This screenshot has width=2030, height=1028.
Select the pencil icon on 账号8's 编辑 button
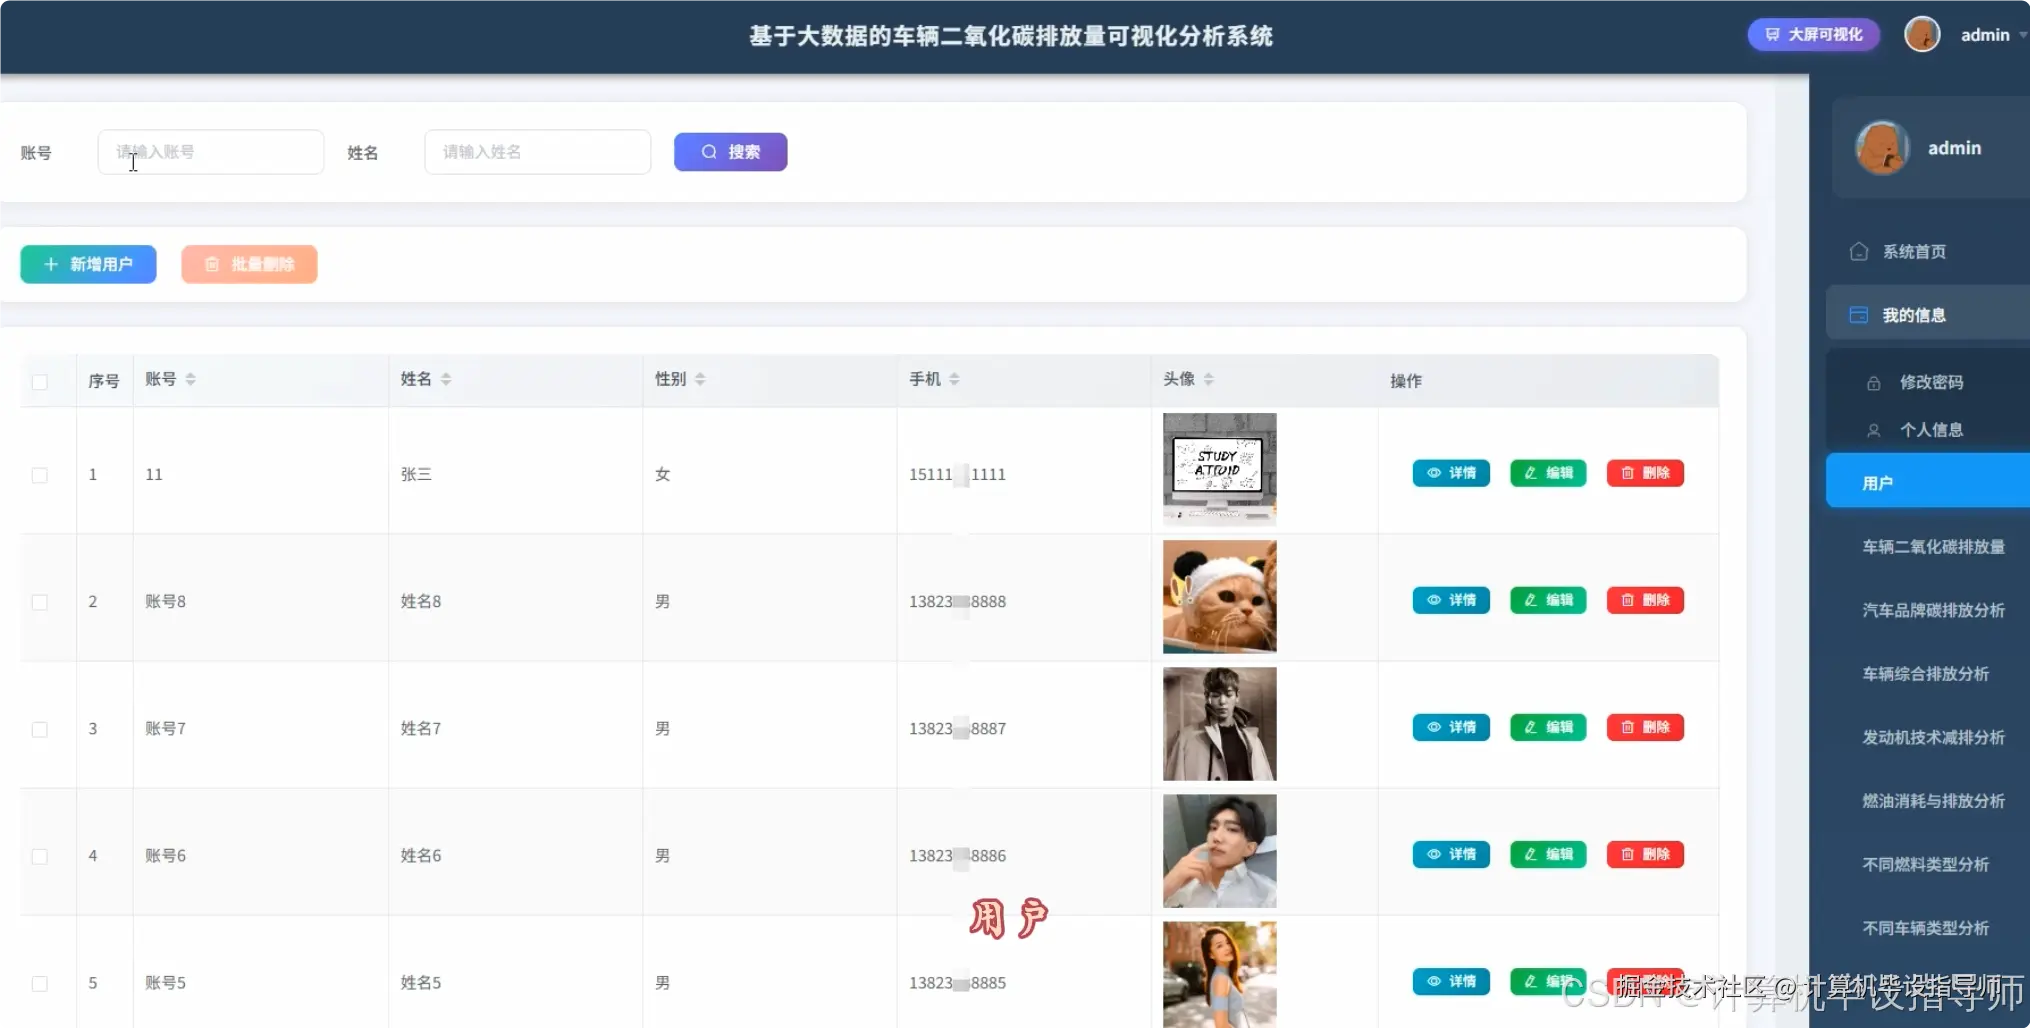click(x=1528, y=600)
